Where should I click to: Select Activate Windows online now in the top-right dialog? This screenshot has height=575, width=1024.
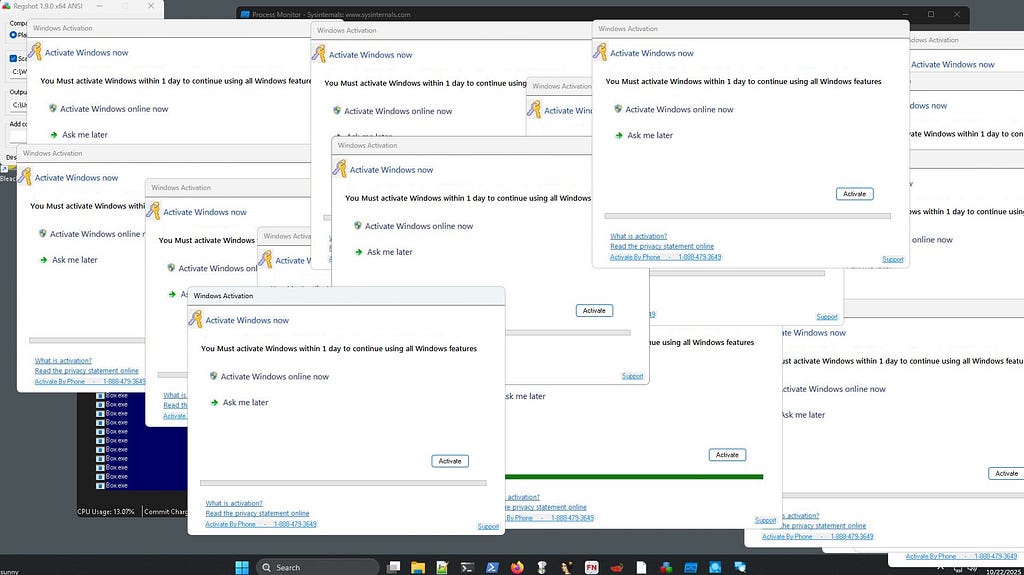coord(679,109)
